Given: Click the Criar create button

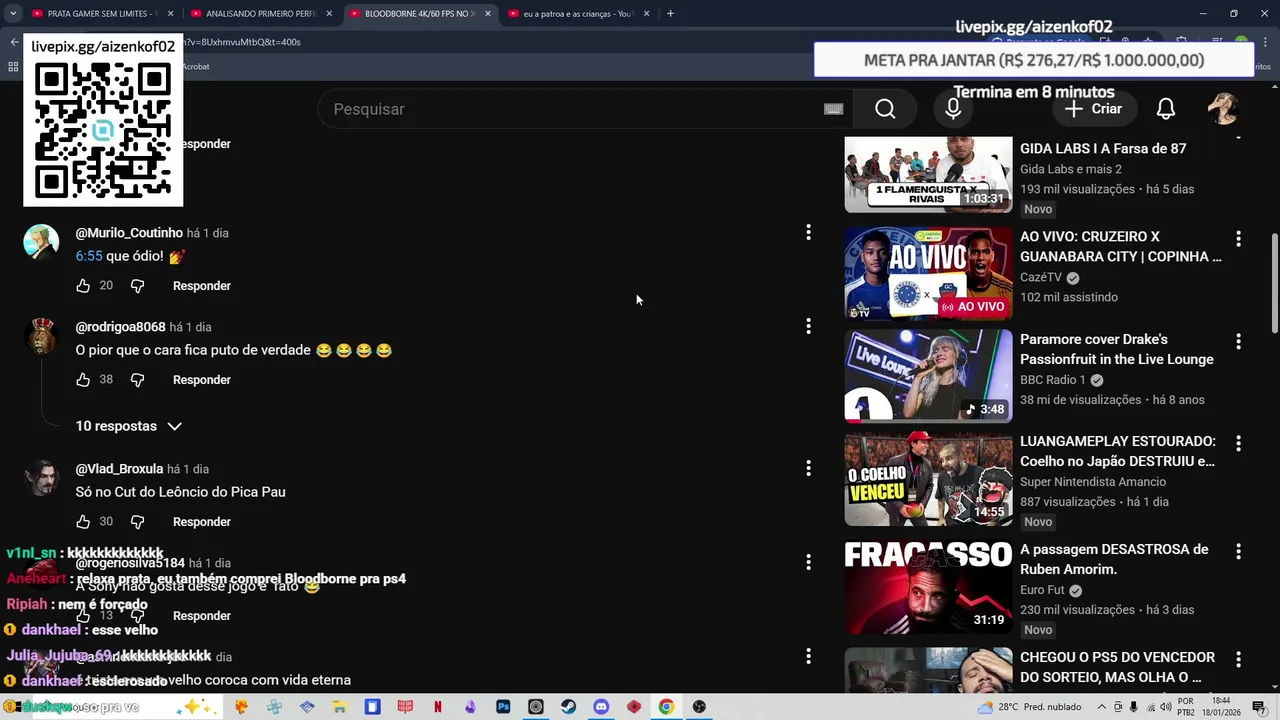Looking at the screenshot, I should click(x=1093, y=109).
